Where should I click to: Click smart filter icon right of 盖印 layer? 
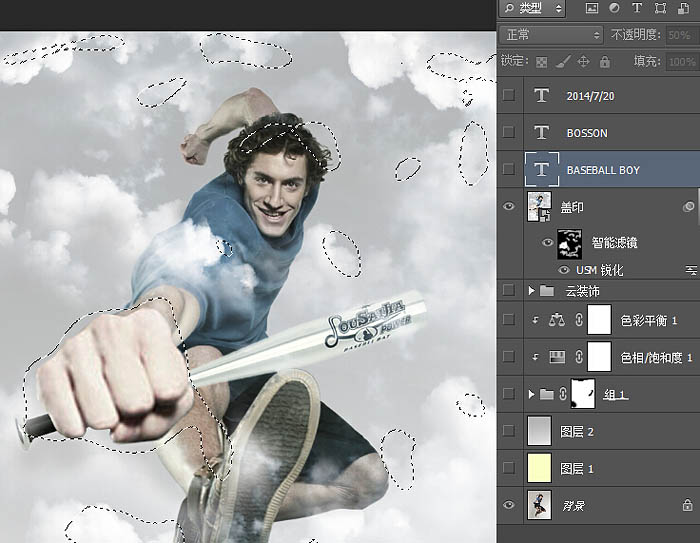click(x=689, y=206)
